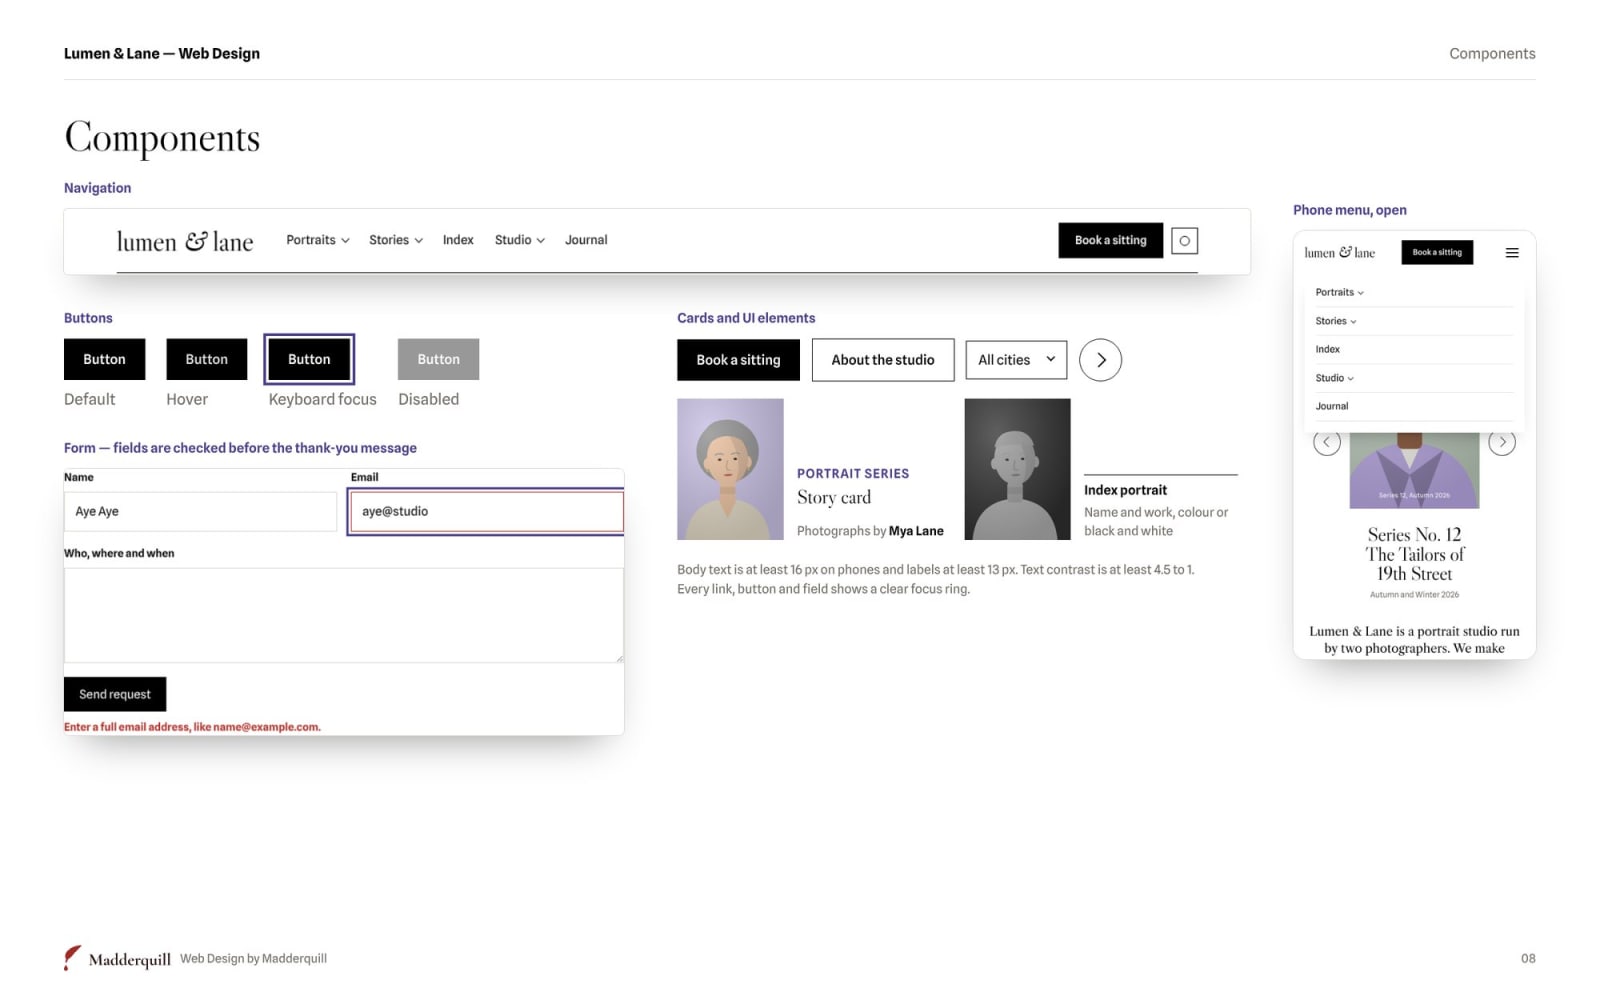Click the Disabled grey button

[438, 359]
